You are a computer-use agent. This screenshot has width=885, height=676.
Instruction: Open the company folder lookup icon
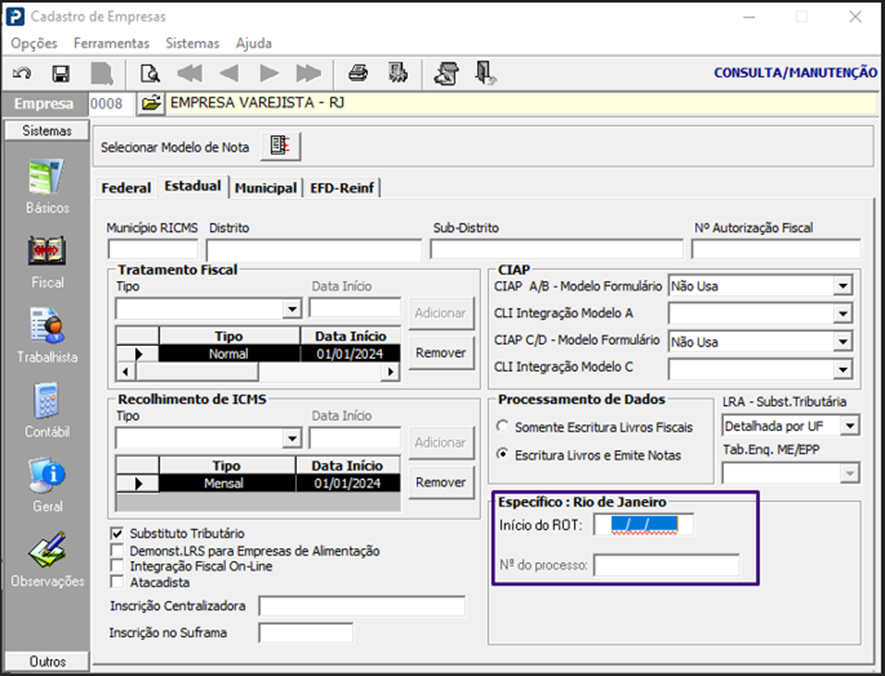[x=150, y=103]
